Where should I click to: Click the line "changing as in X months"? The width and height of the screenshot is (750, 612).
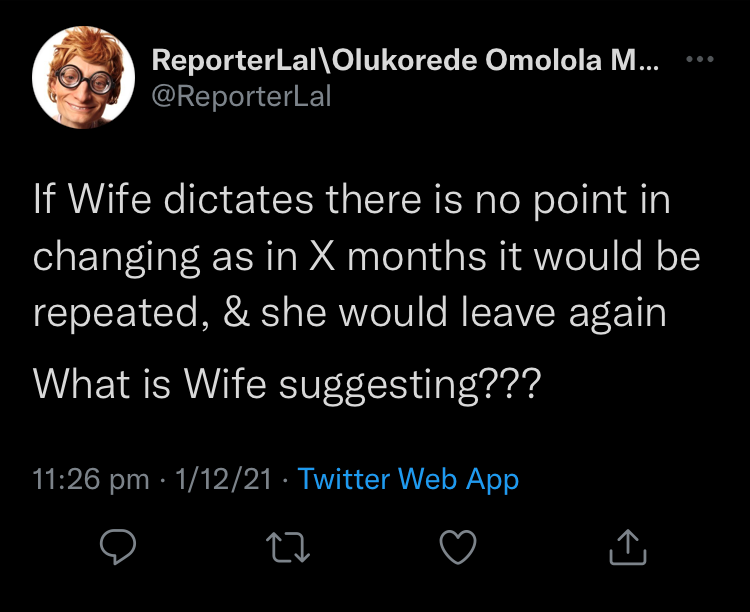tap(366, 256)
